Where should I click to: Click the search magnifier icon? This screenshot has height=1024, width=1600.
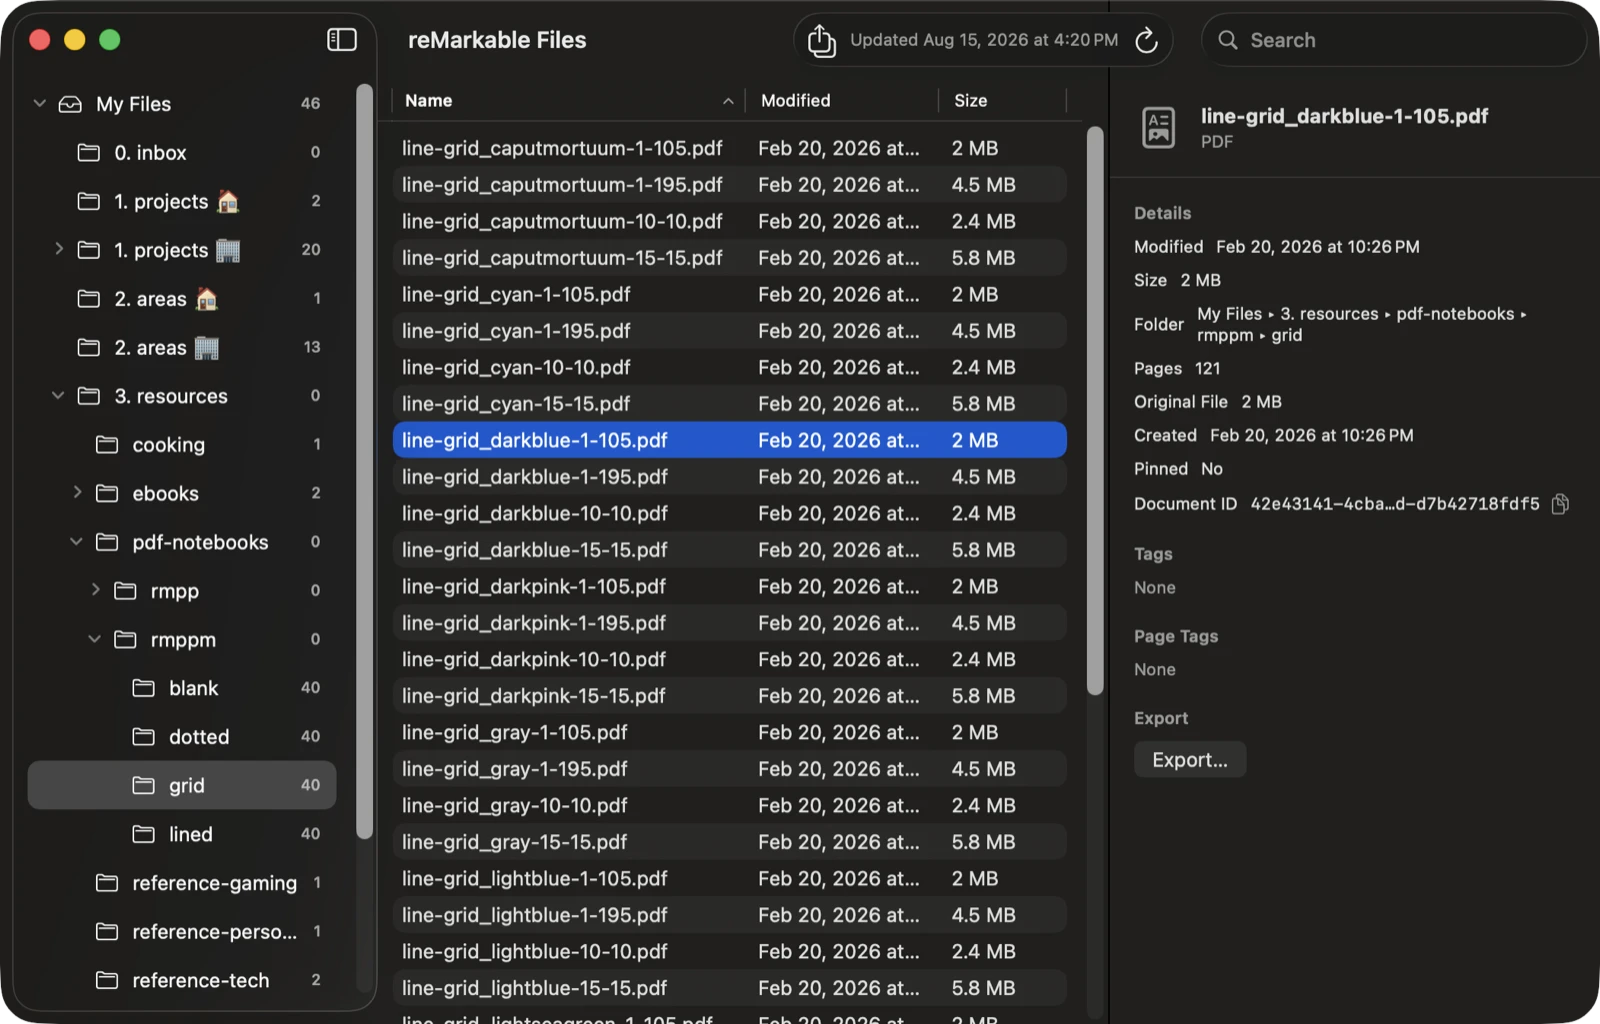click(1227, 40)
